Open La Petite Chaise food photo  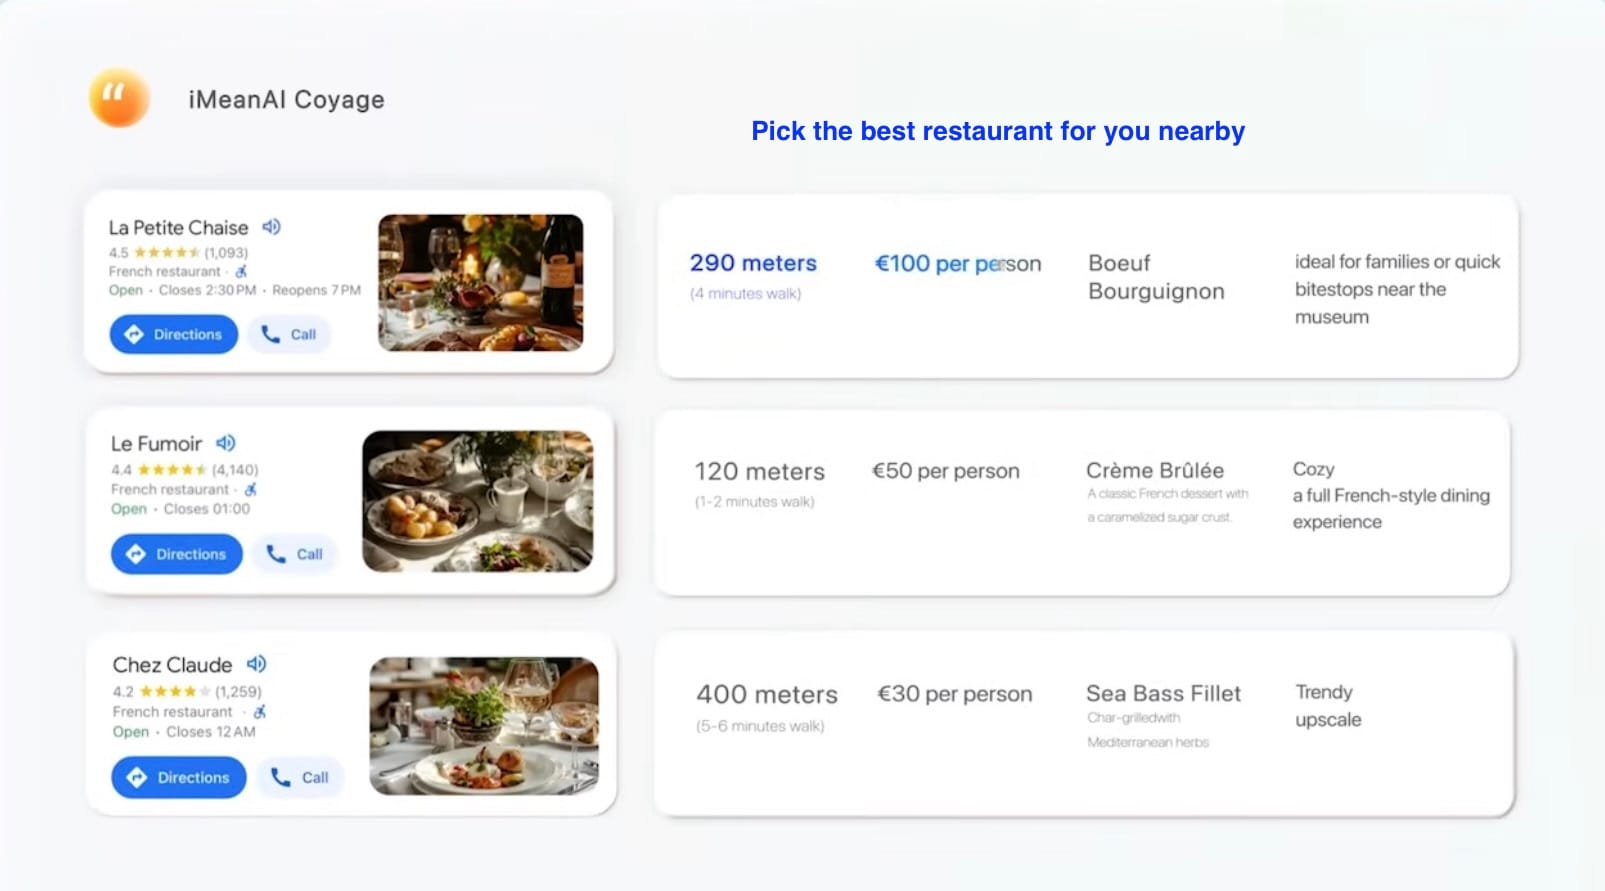[480, 282]
